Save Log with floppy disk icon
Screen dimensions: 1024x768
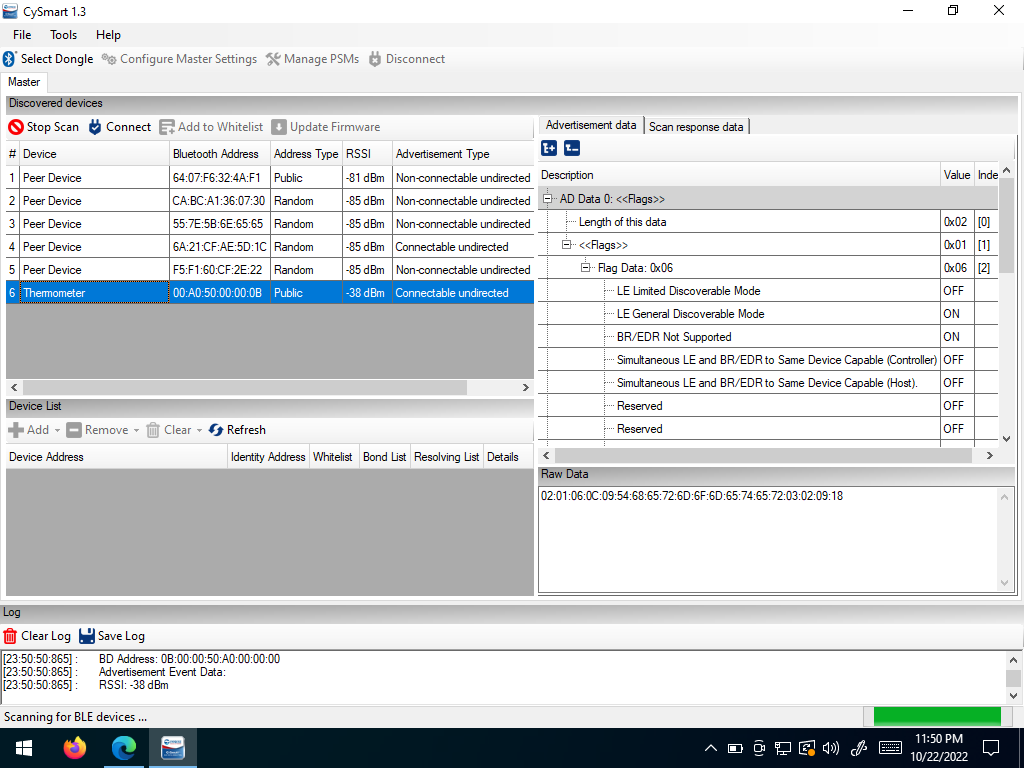112,635
